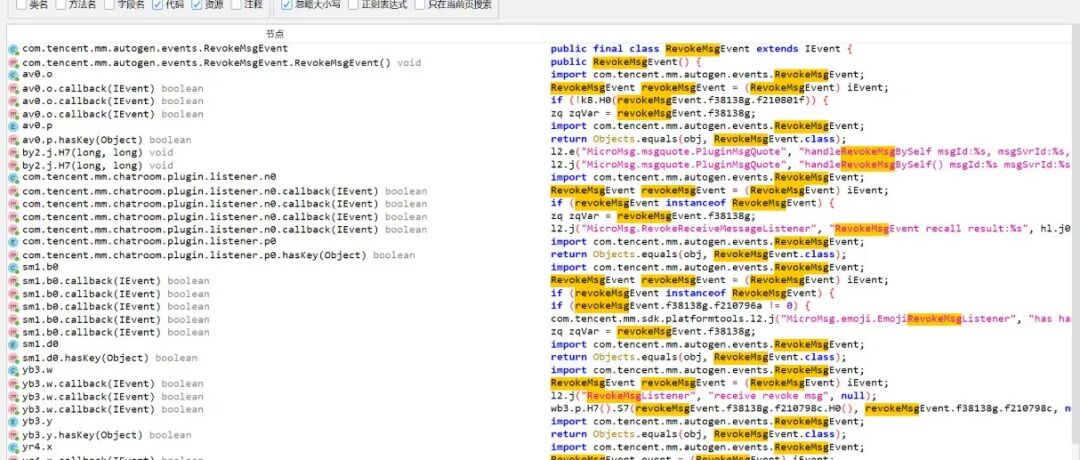Viewport: 1080px width, 460px height.
Task: Select the sm1.d0 class node name
Action: [x=40, y=345]
